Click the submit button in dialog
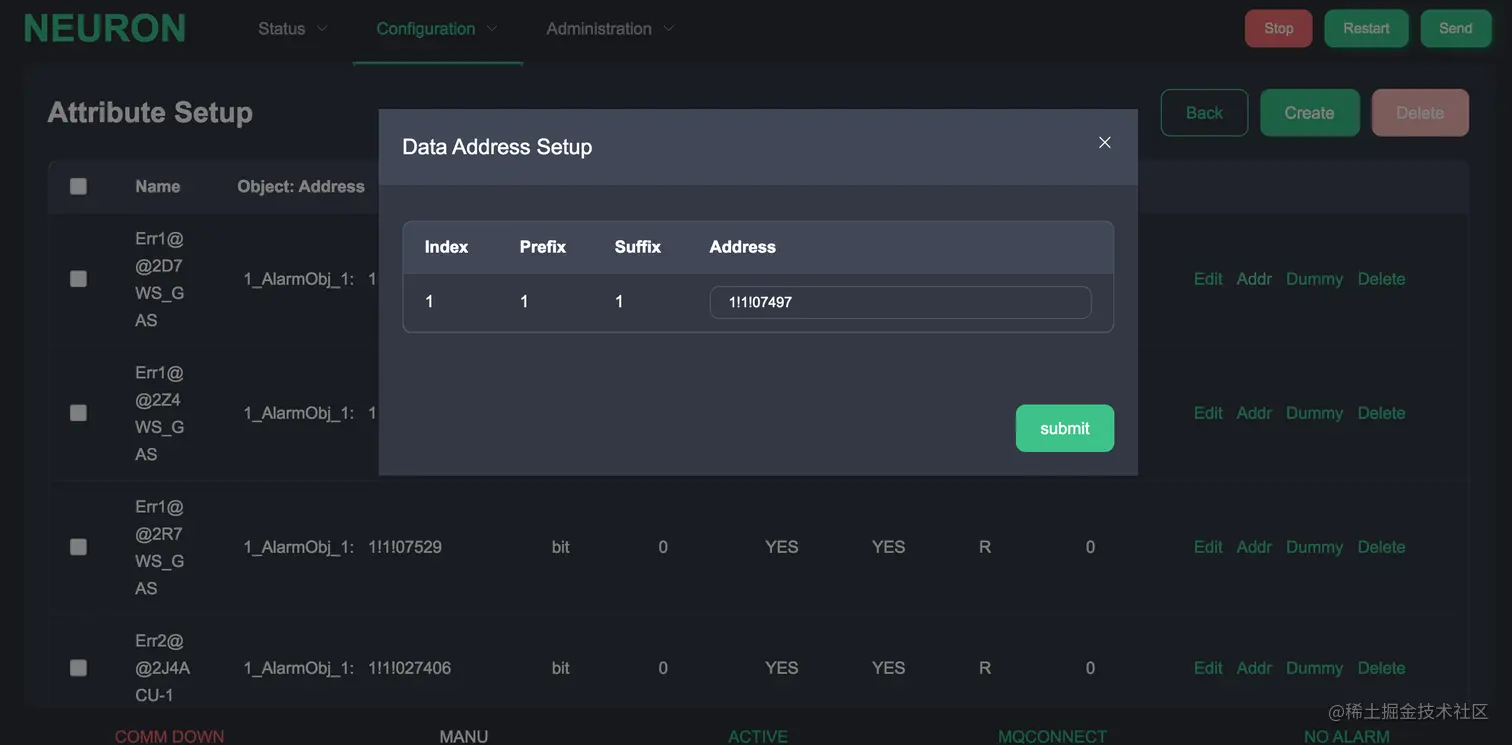Screen dimensions: 1512x745 pos(1064,428)
